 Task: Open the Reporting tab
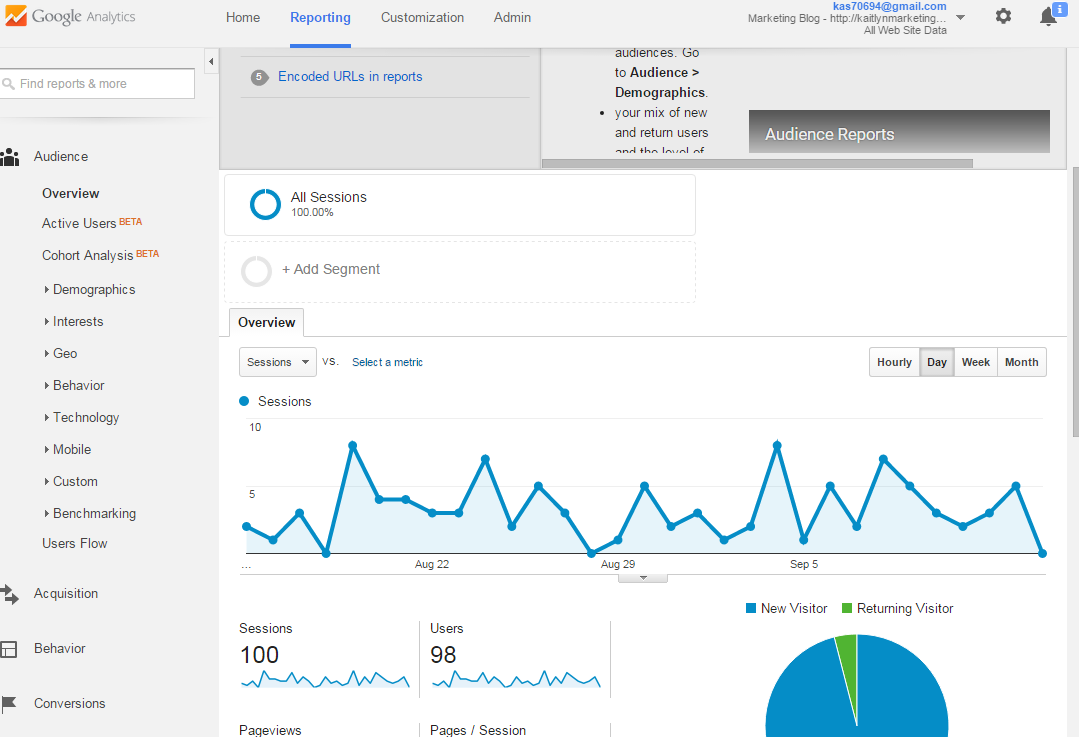click(x=320, y=18)
